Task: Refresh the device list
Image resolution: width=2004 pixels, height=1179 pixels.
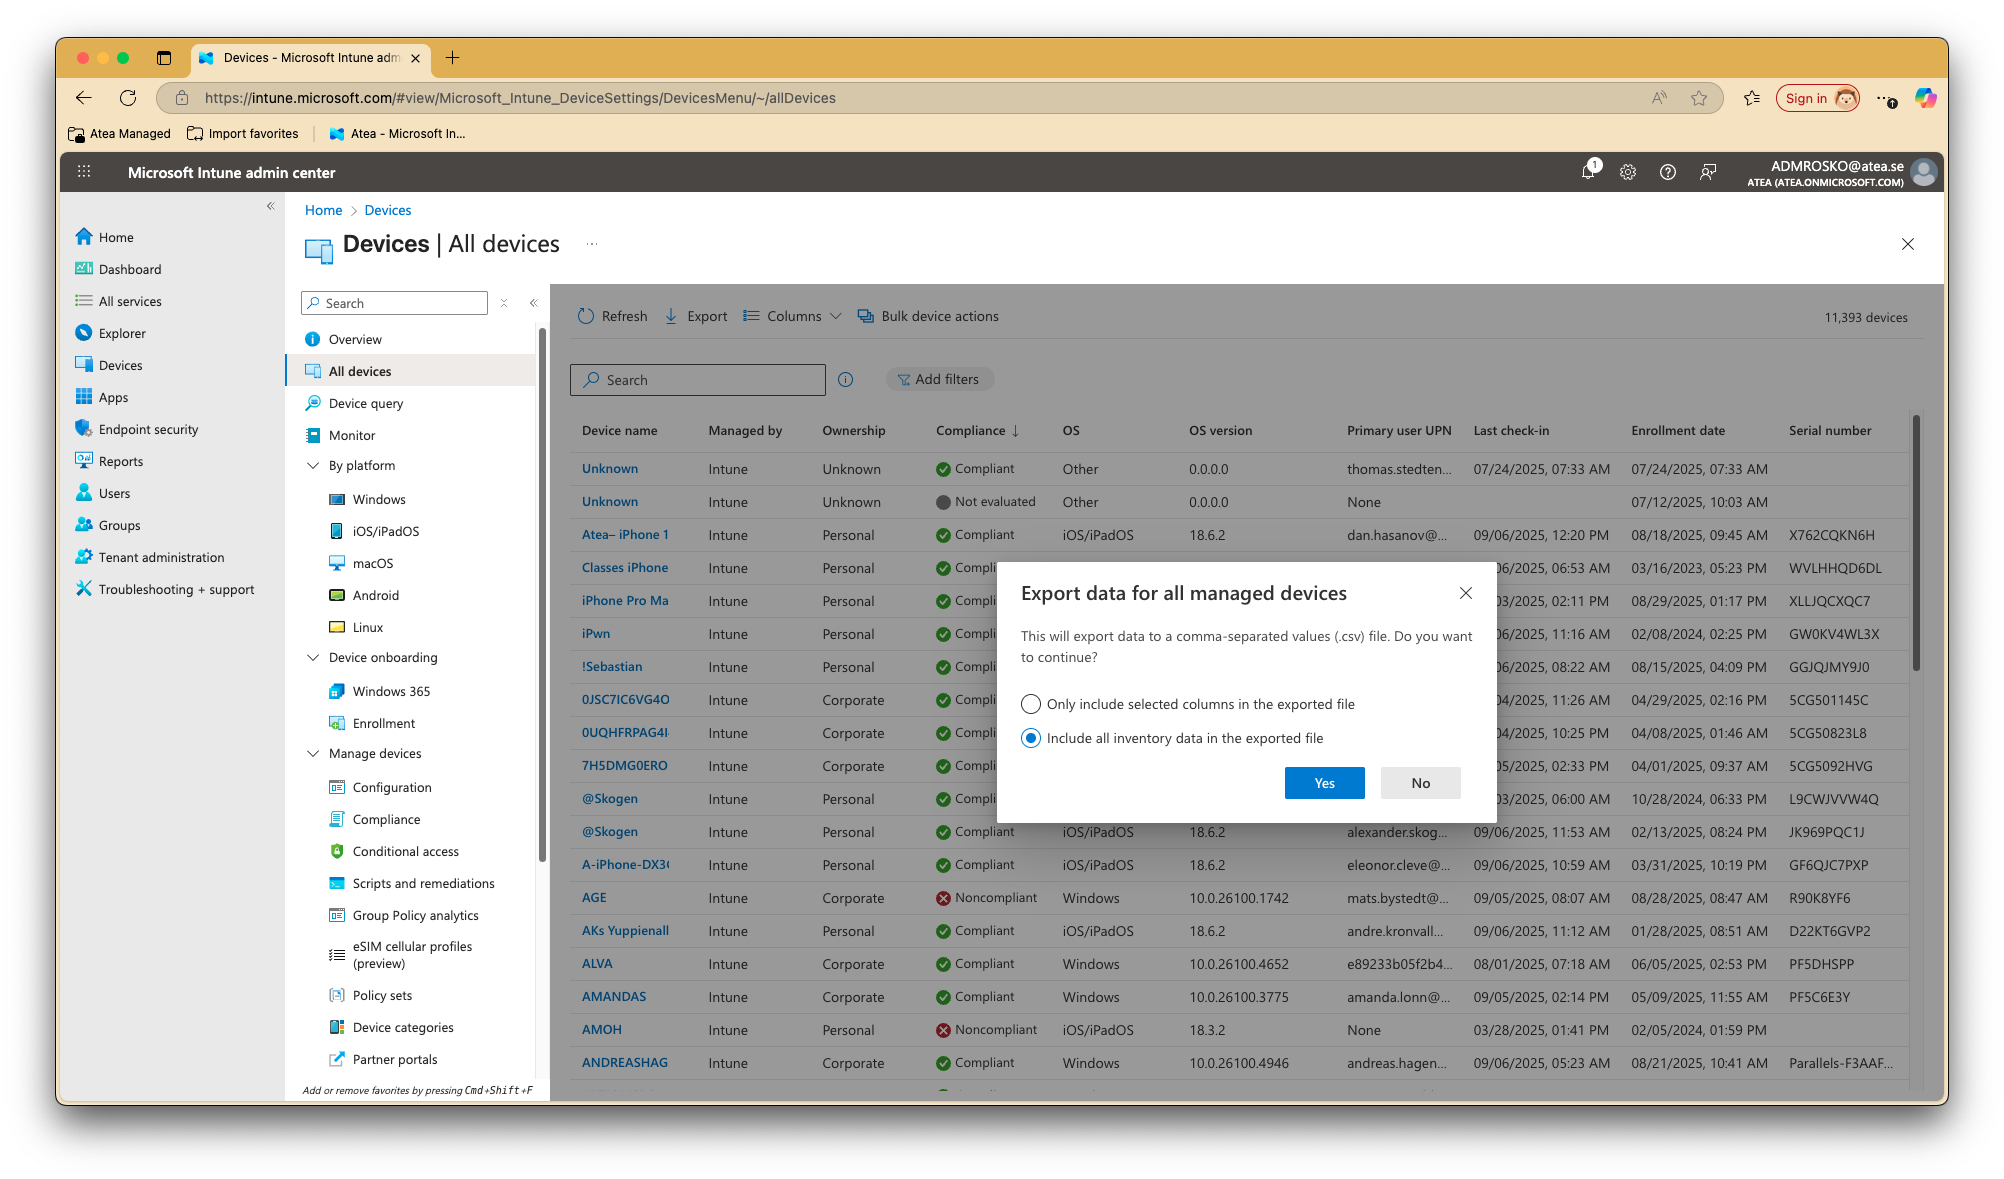Action: (611, 315)
